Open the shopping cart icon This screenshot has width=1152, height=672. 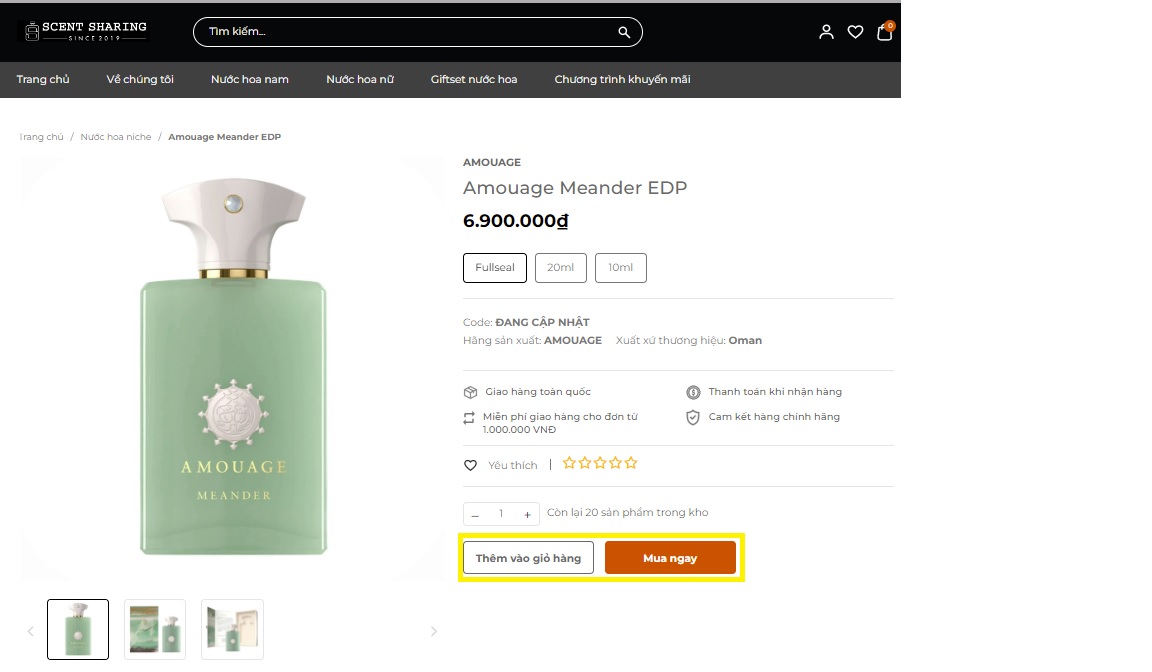pyautogui.click(x=885, y=31)
